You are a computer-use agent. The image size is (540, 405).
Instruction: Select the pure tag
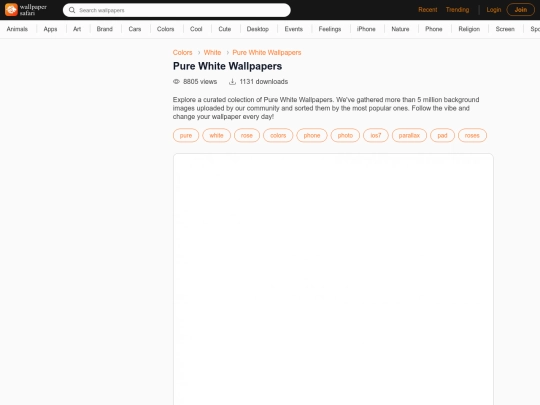(186, 135)
